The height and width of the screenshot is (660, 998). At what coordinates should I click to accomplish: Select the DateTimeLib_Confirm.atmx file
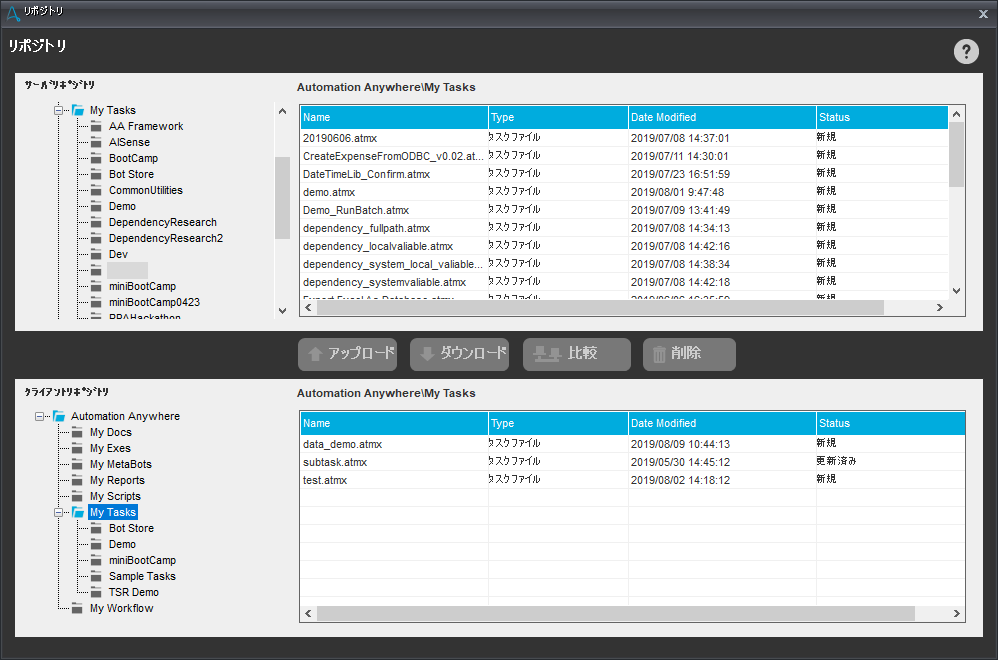(624, 174)
